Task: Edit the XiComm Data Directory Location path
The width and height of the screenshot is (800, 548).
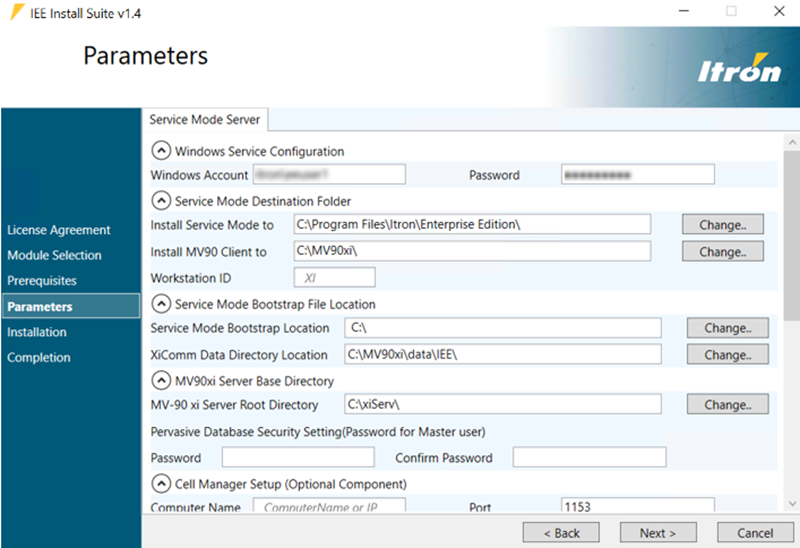Action: 503,354
